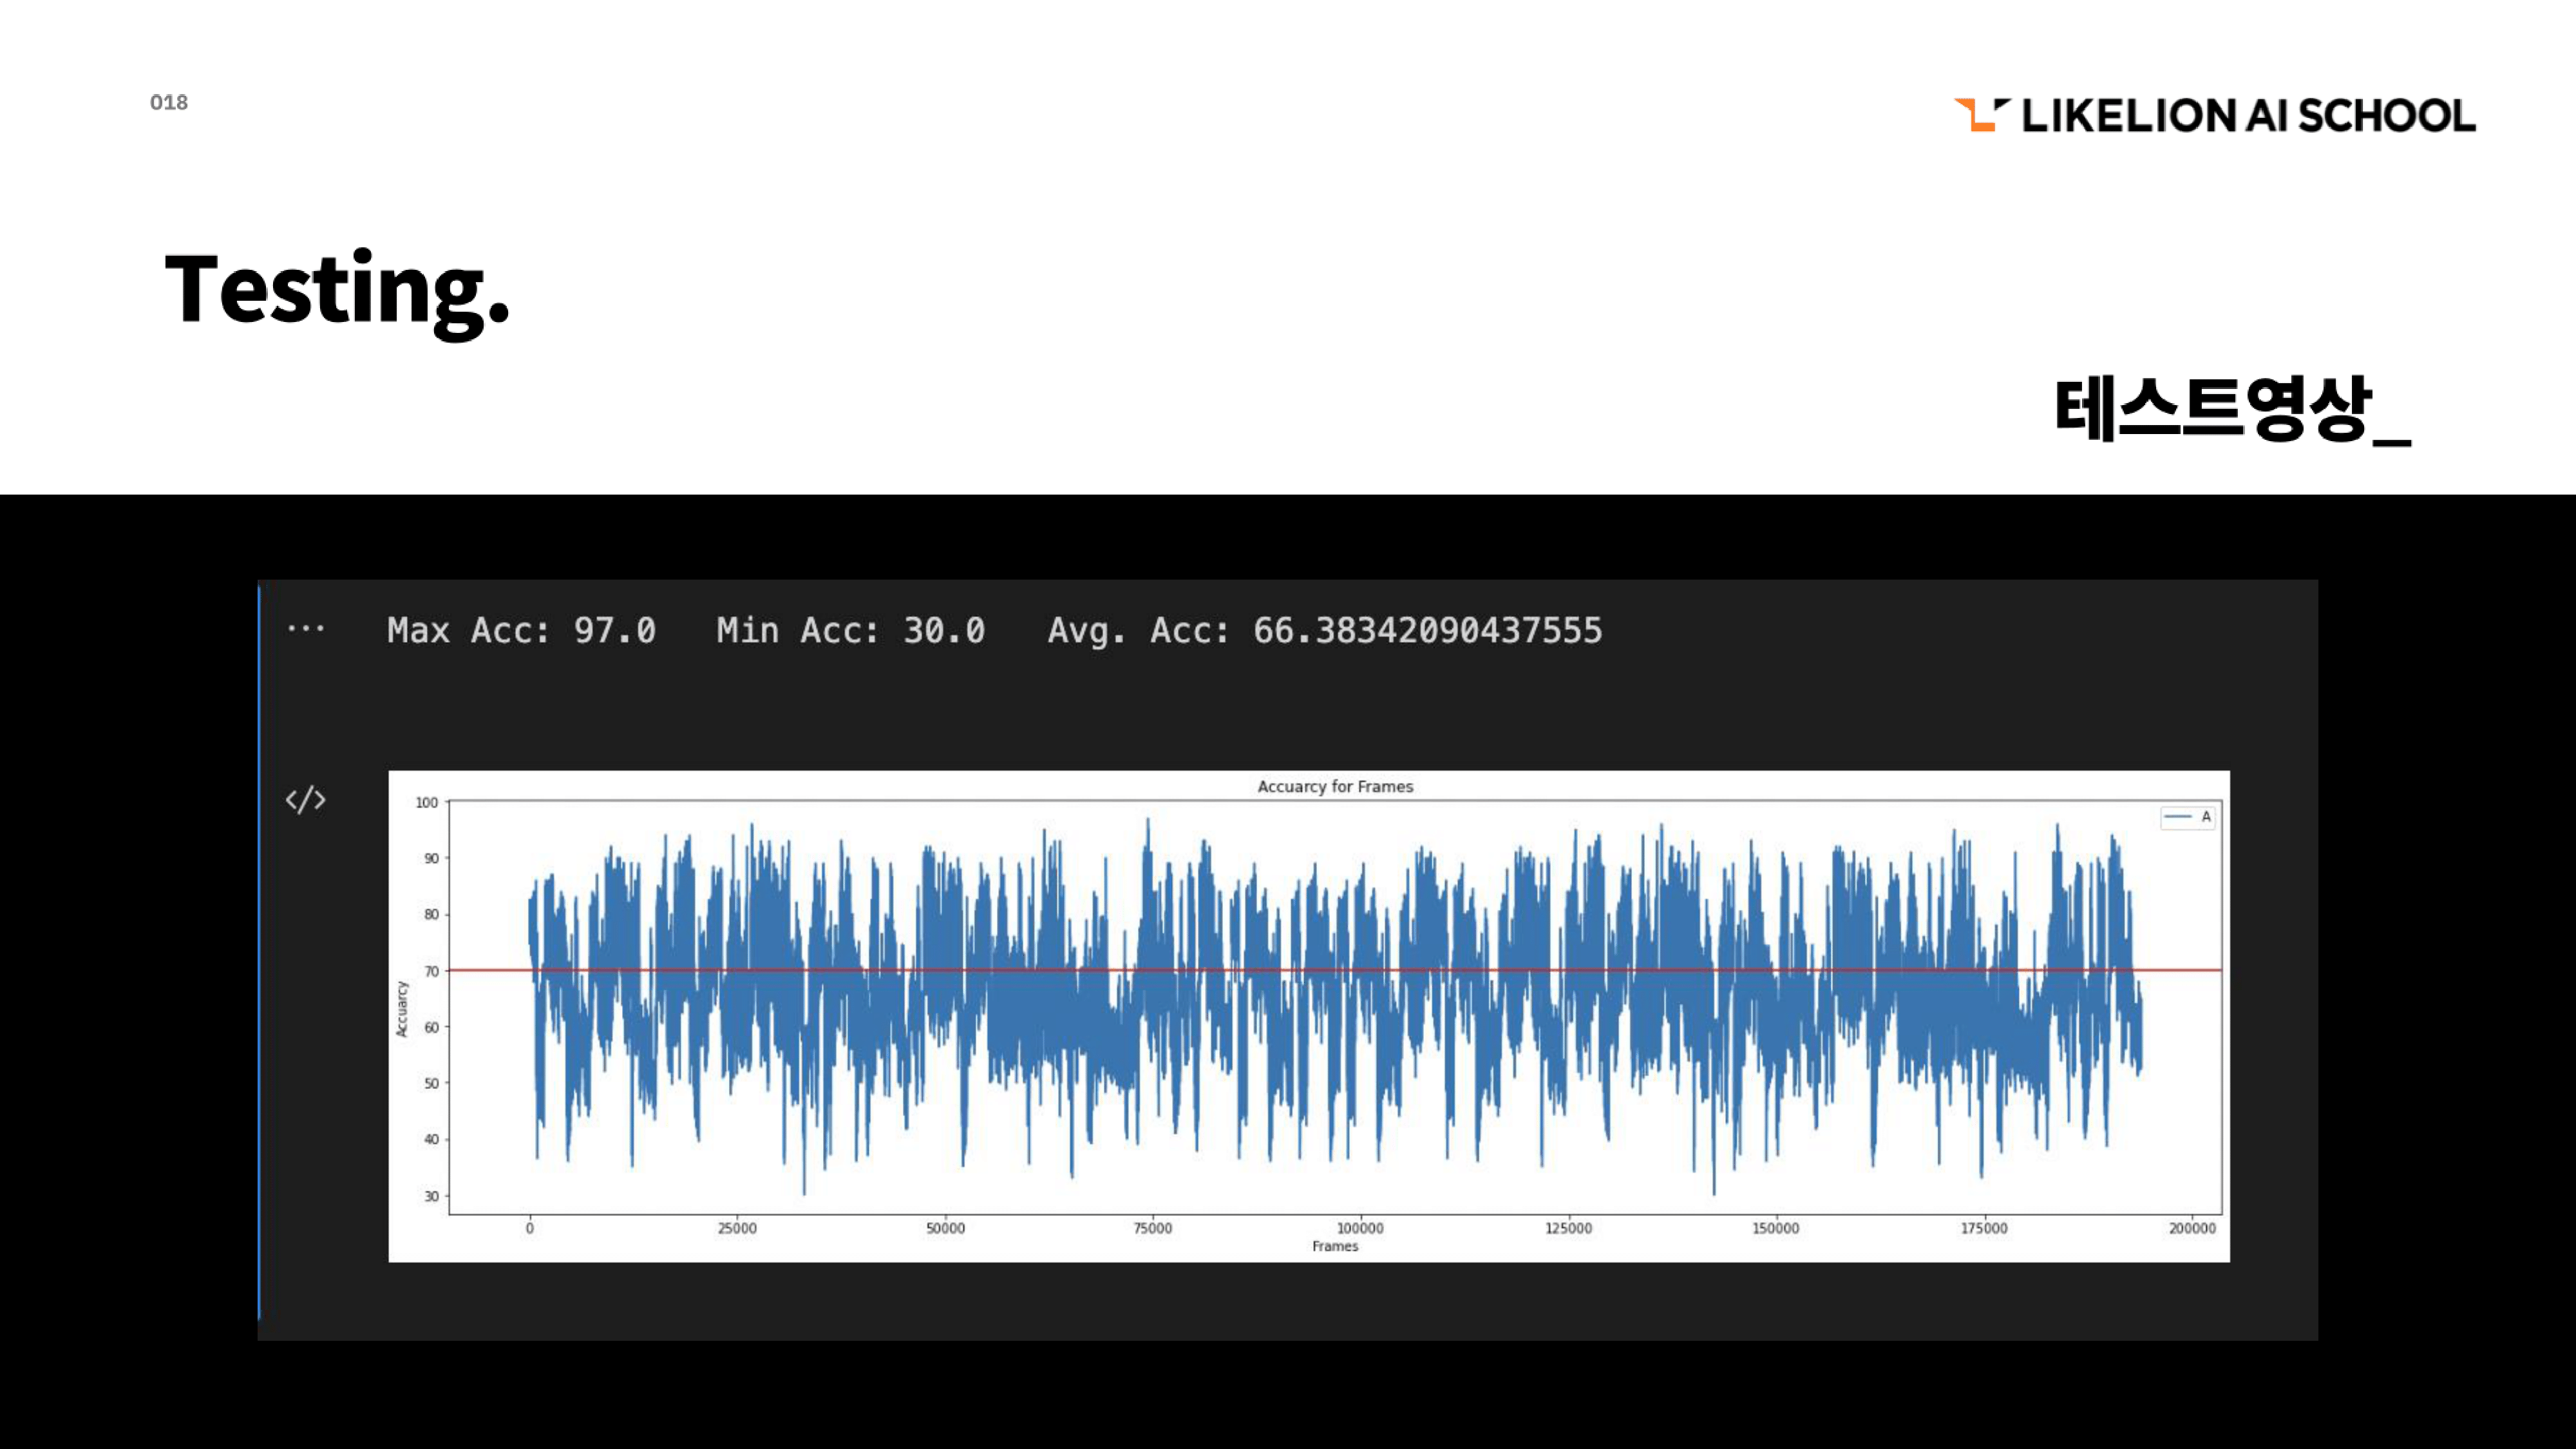This screenshot has height=1449, width=2576.
Task: Click the blue cell indicator bar
Action: 259,950
